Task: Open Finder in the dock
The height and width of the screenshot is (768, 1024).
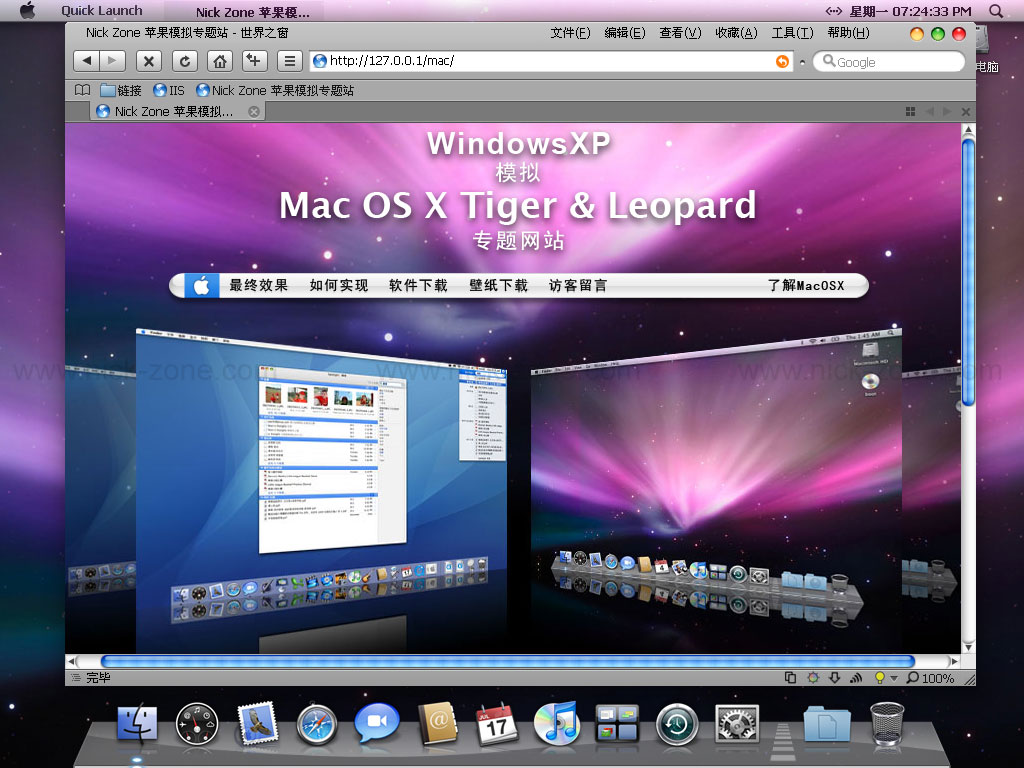Action: tap(138, 724)
